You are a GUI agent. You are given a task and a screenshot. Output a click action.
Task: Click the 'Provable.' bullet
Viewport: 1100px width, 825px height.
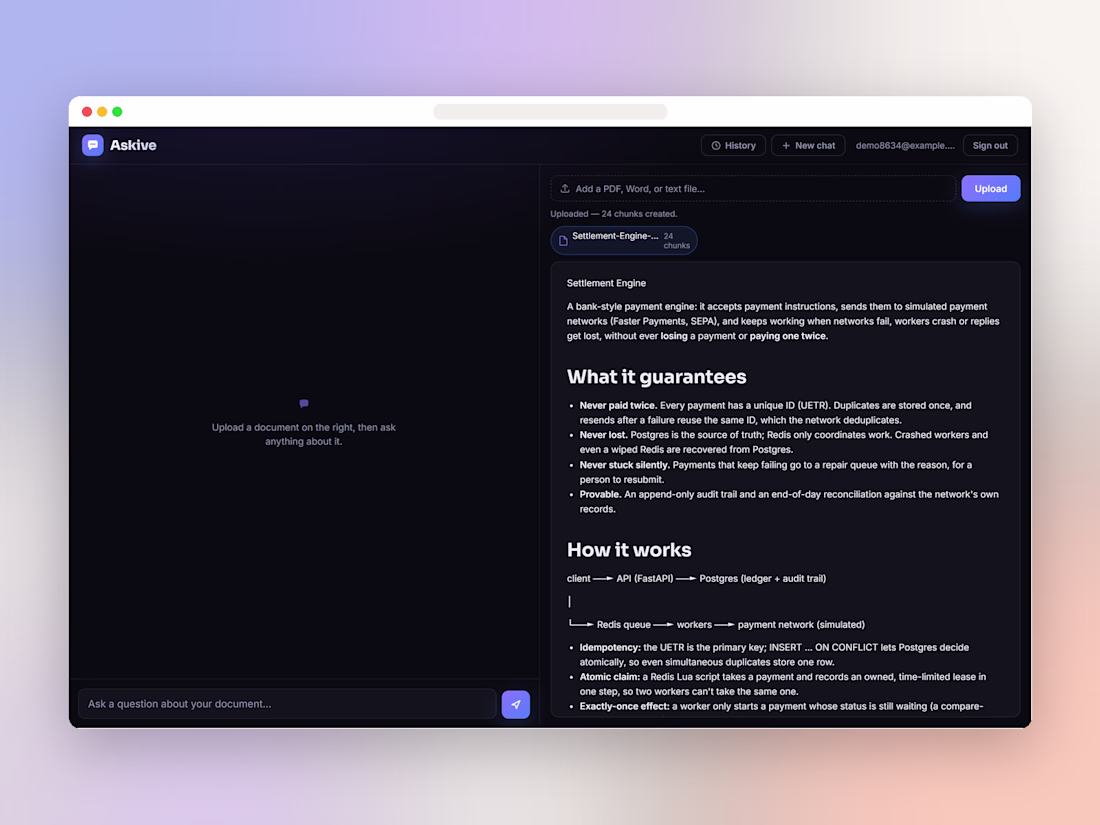pyautogui.click(x=789, y=502)
